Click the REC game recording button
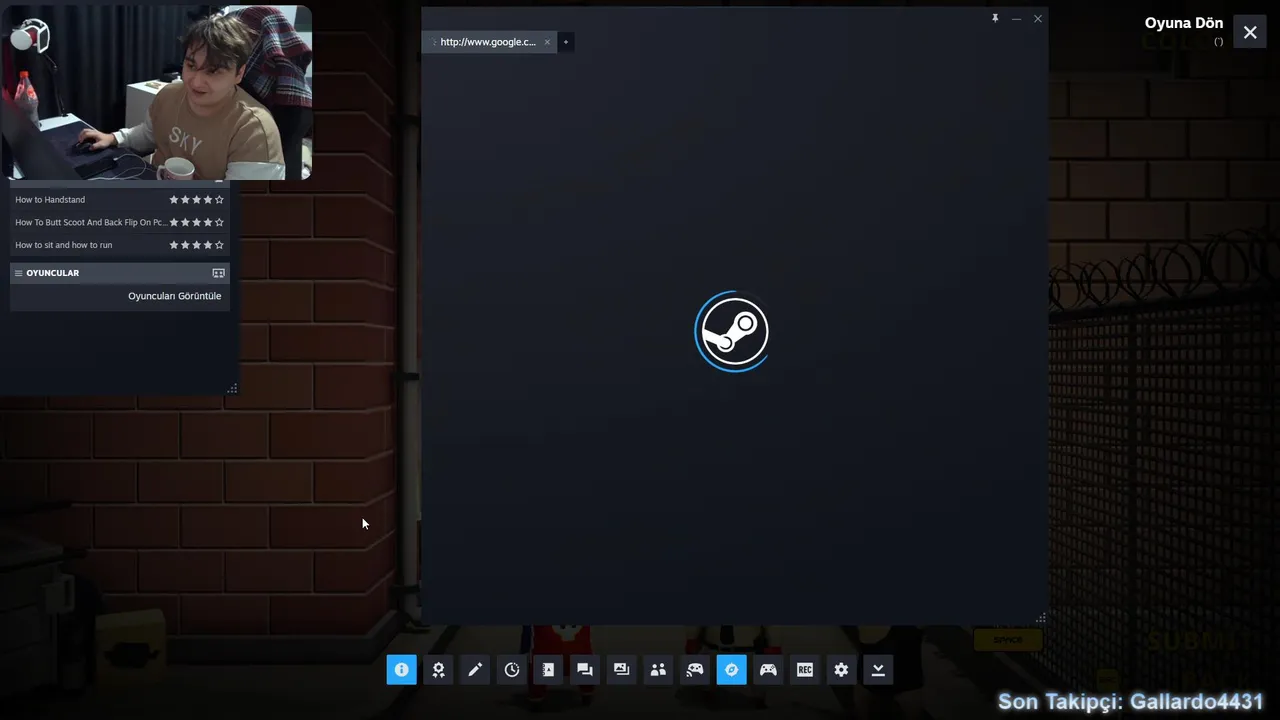Image resolution: width=1280 pixels, height=720 pixels. pos(805,670)
